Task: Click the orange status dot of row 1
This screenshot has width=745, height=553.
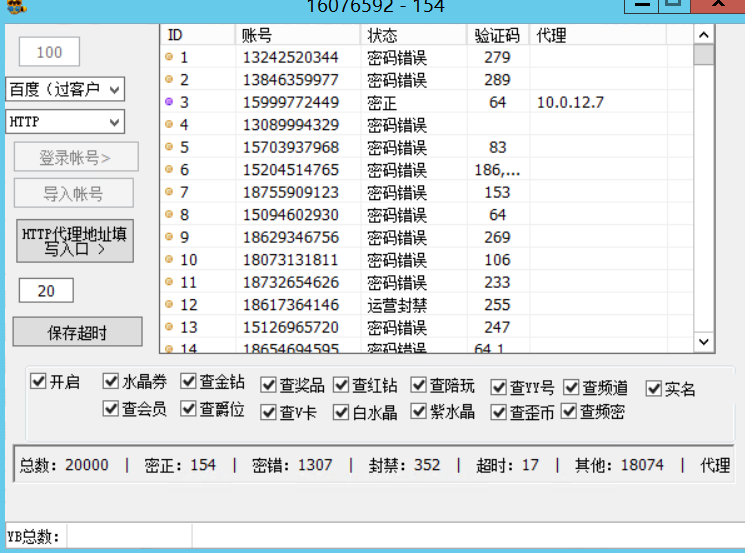Action: coord(169,57)
